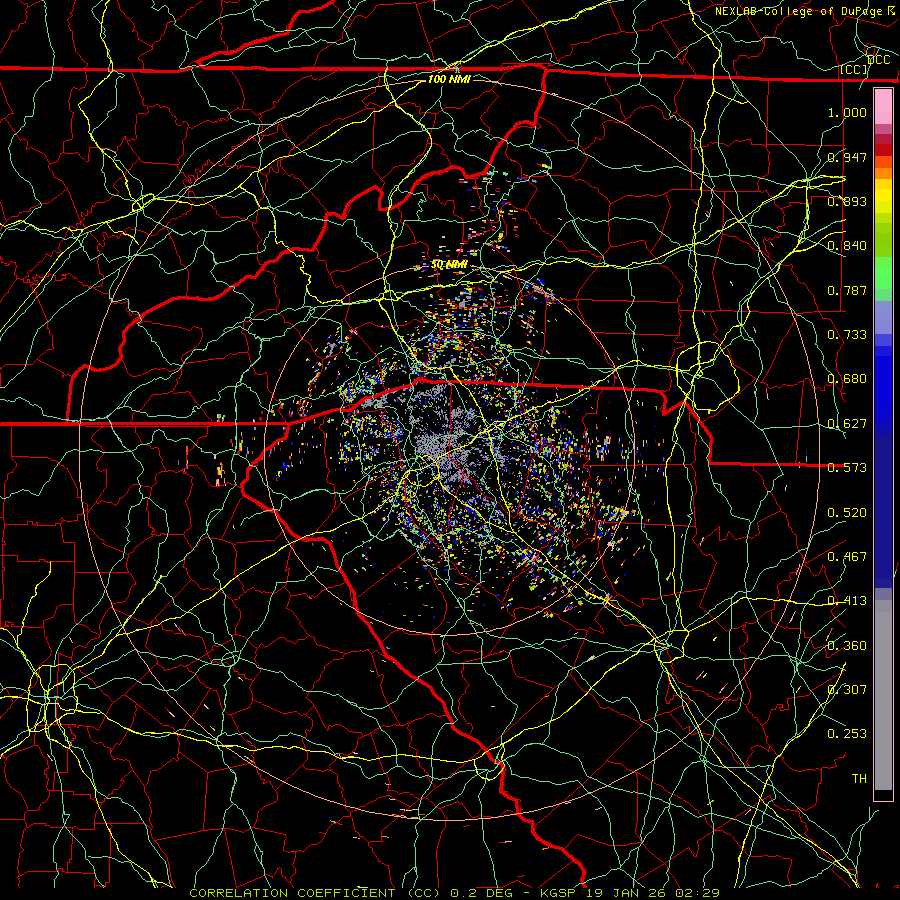900x900 pixels.
Task: Click the gray segment of the color bar
Action: pos(883,695)
